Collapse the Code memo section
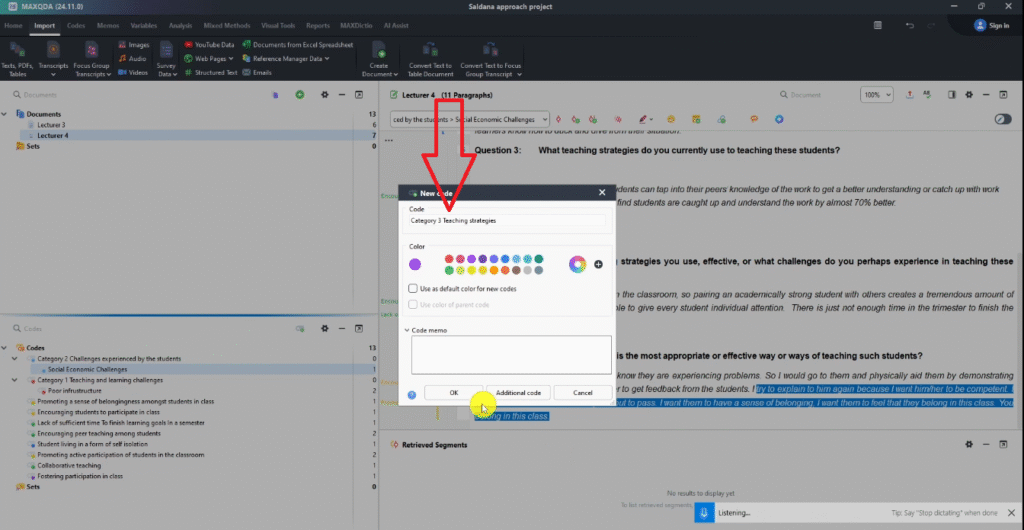This screenshot has height=530, width=1024. click(407, 329)
